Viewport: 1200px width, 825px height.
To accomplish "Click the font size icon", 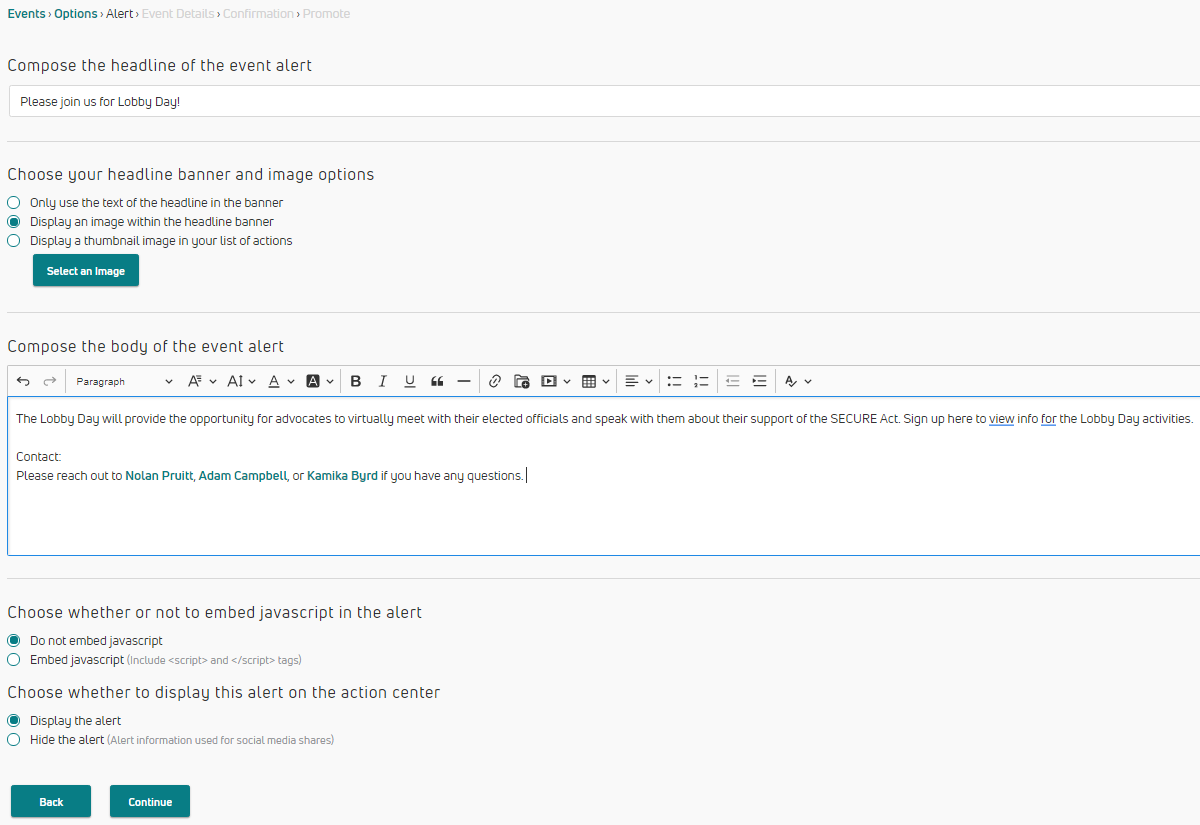I will click(x=235, y=381).
